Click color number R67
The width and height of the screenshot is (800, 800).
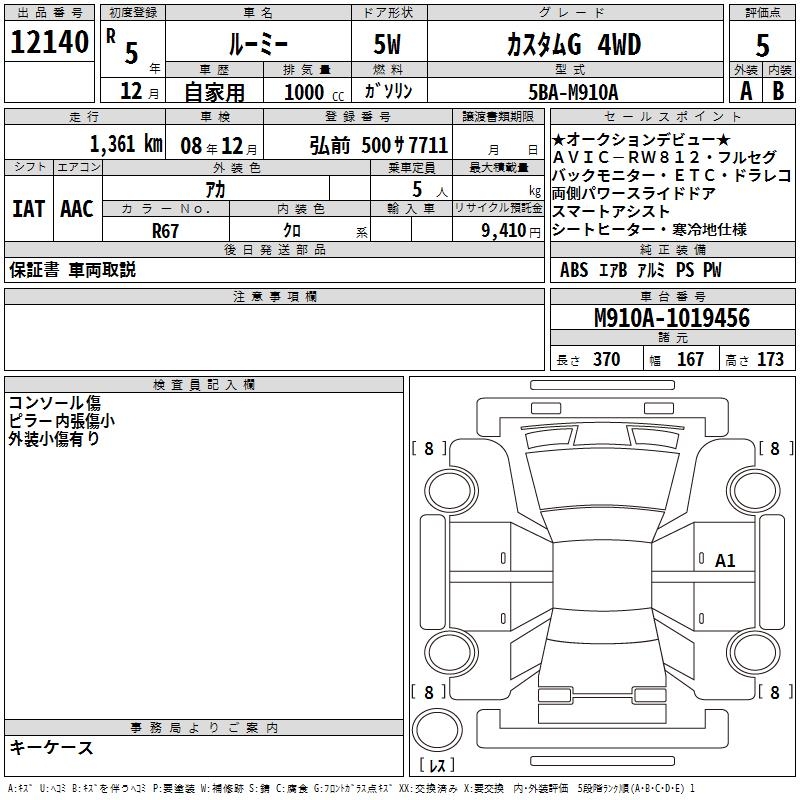click(x=165, y=231)
